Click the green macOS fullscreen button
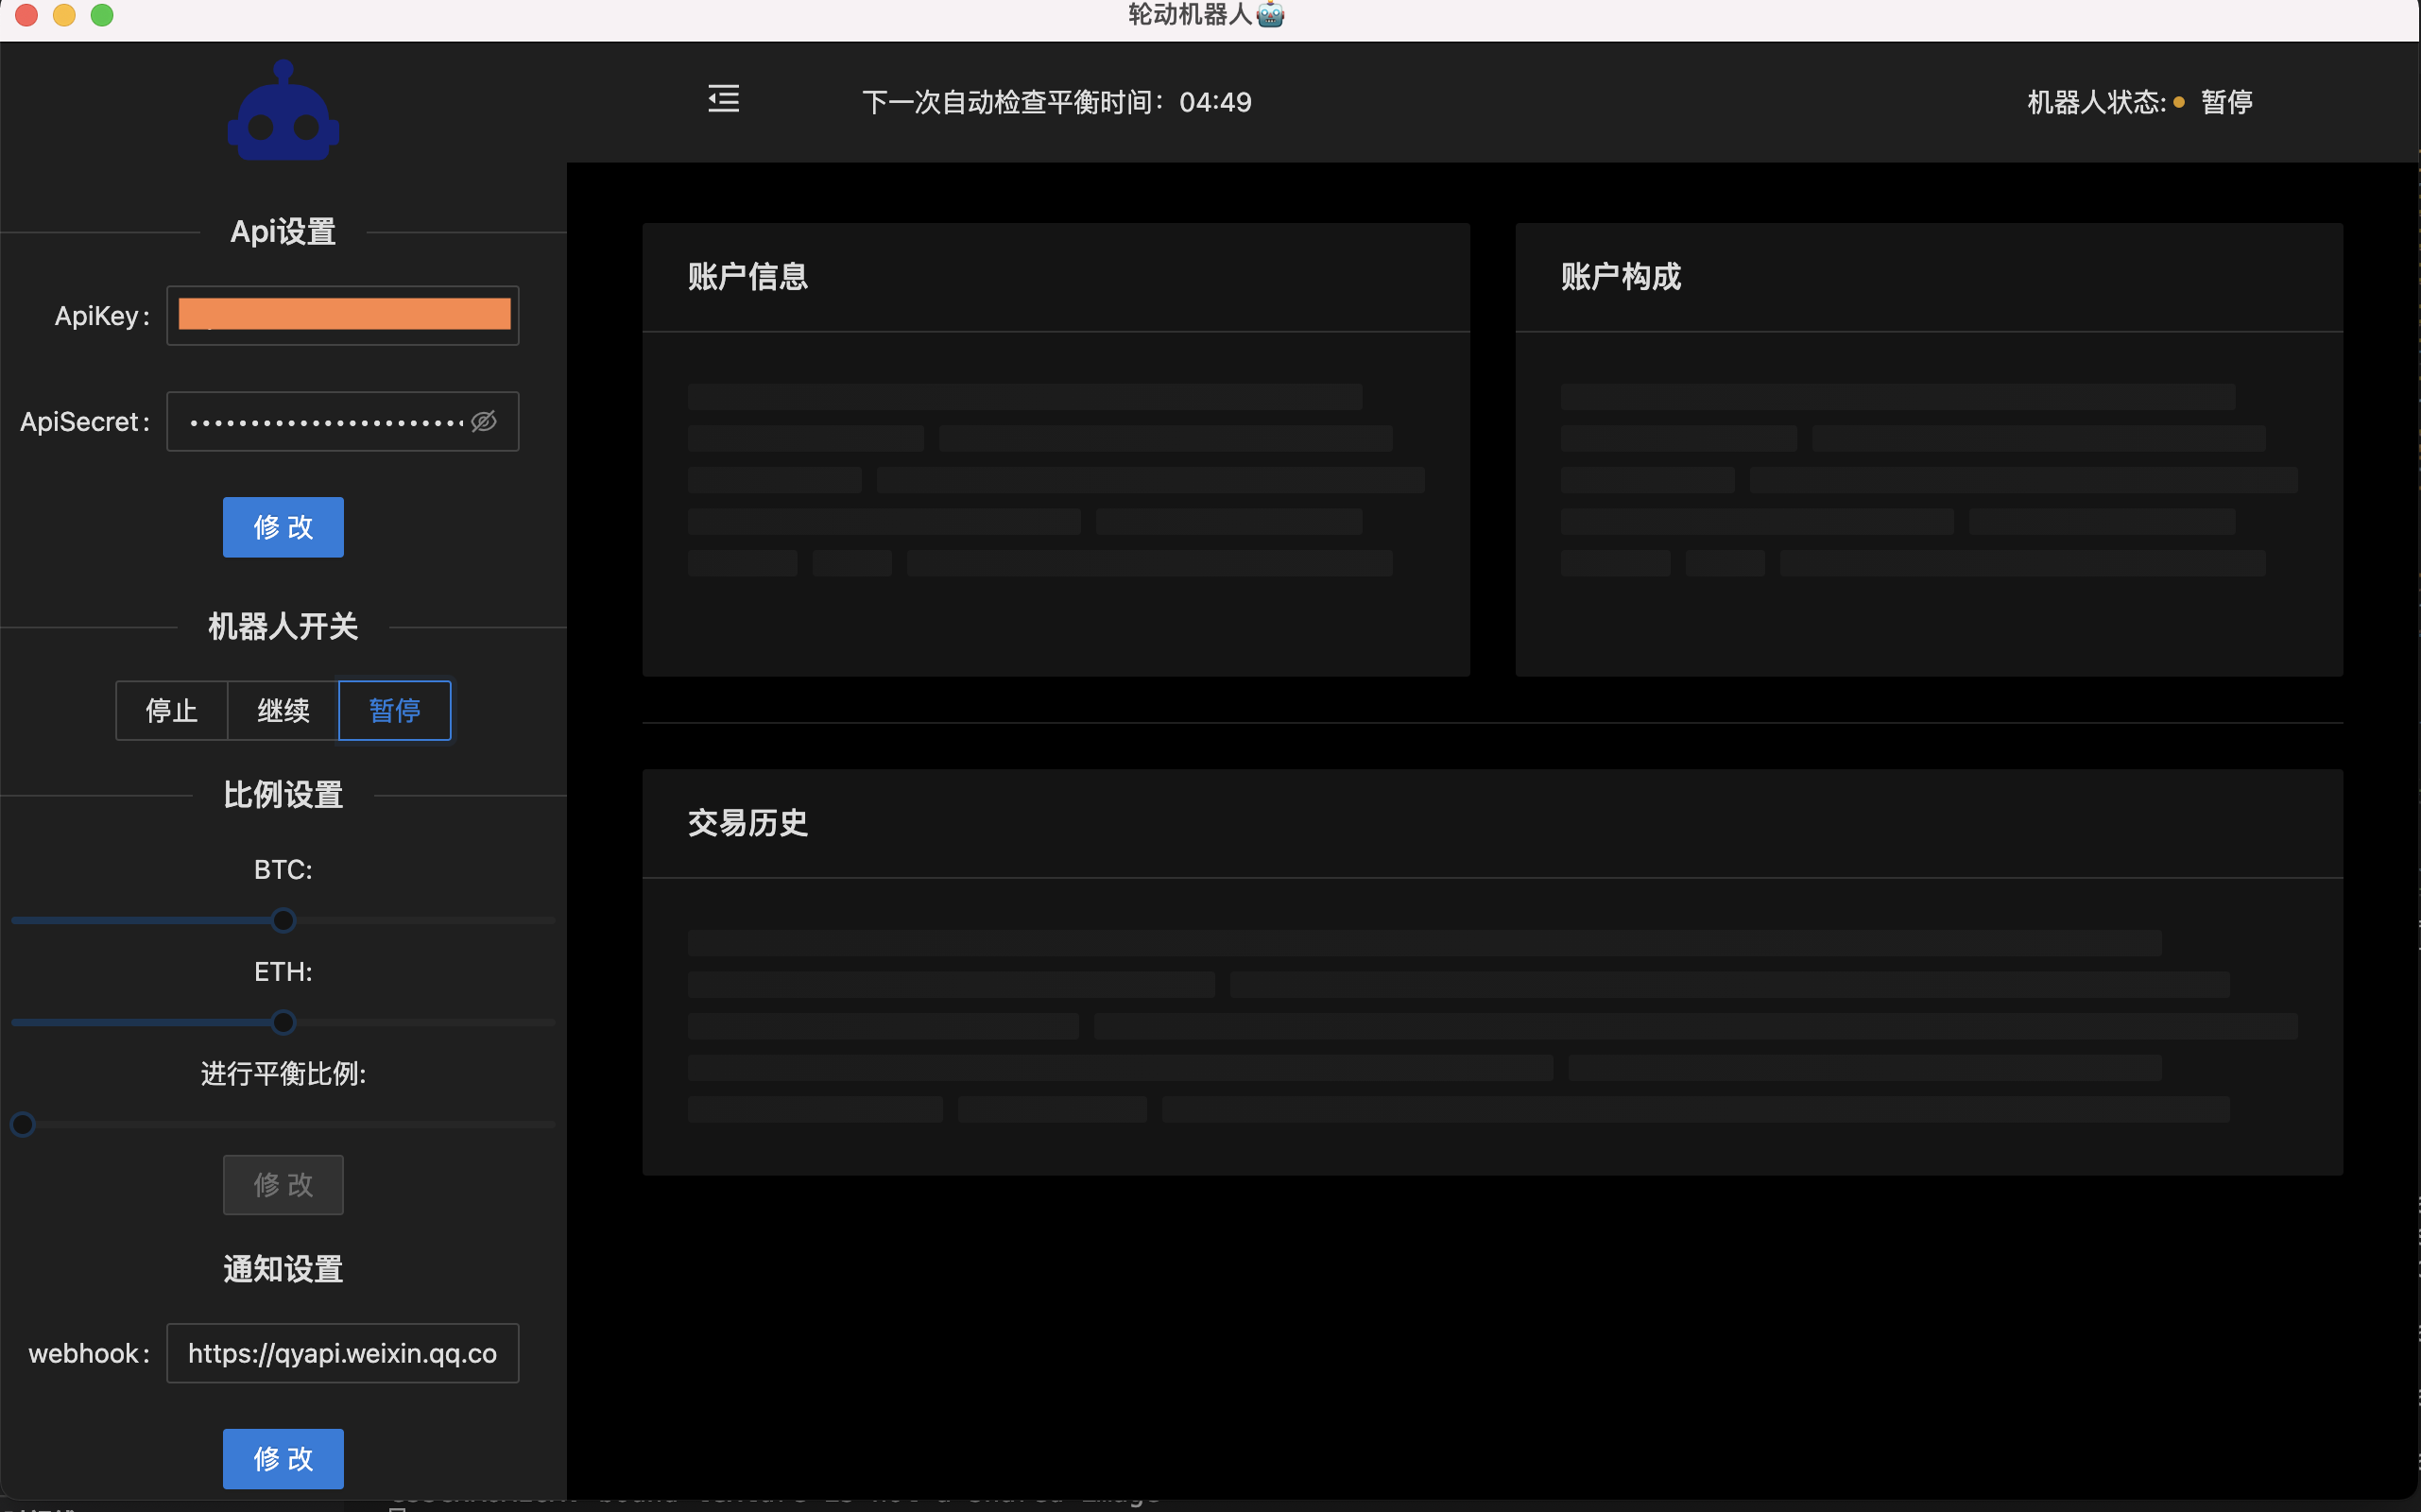This screenshot has height=1512, width=2421. (x=102, y=15)
